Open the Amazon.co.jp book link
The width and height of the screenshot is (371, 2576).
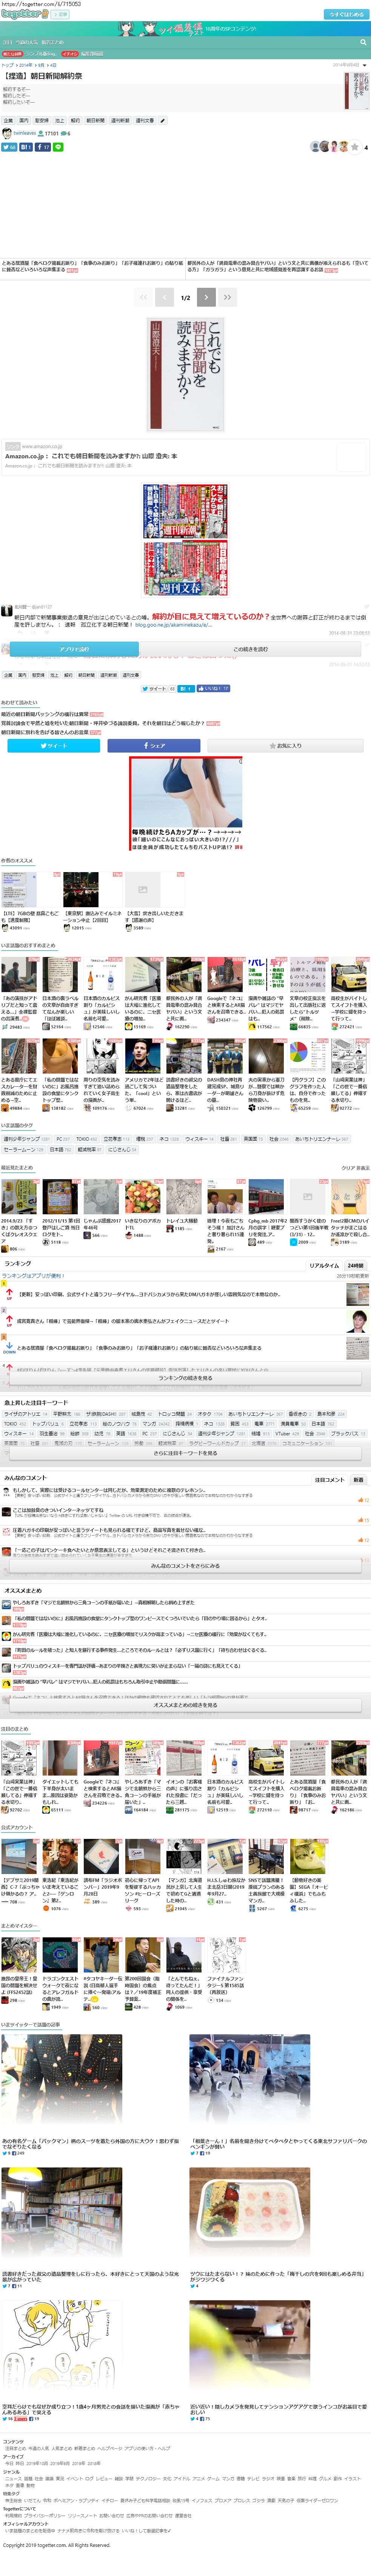91,456
